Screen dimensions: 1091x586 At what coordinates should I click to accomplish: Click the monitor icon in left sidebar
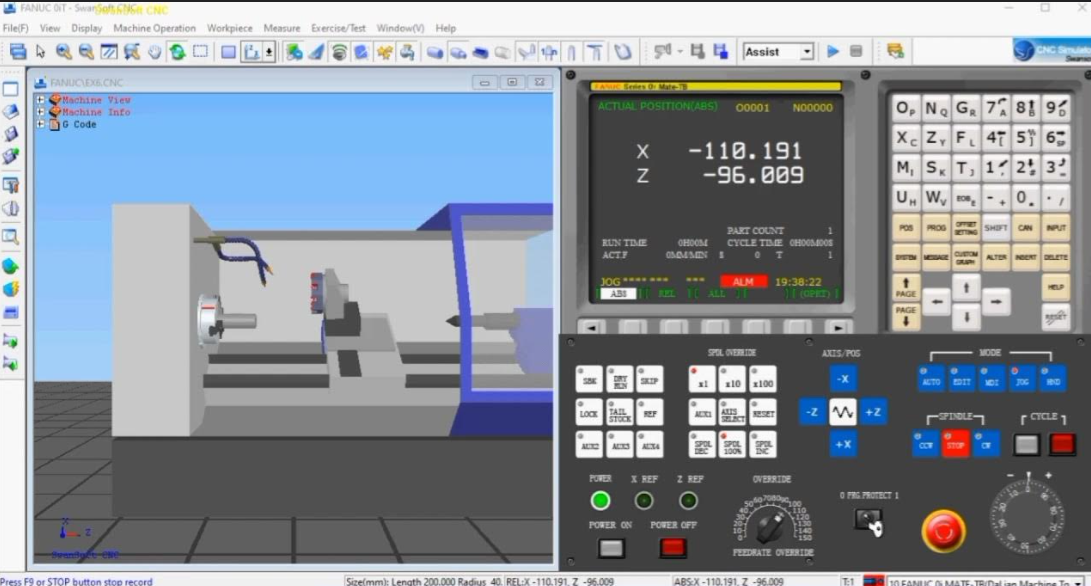pos(10,89)
